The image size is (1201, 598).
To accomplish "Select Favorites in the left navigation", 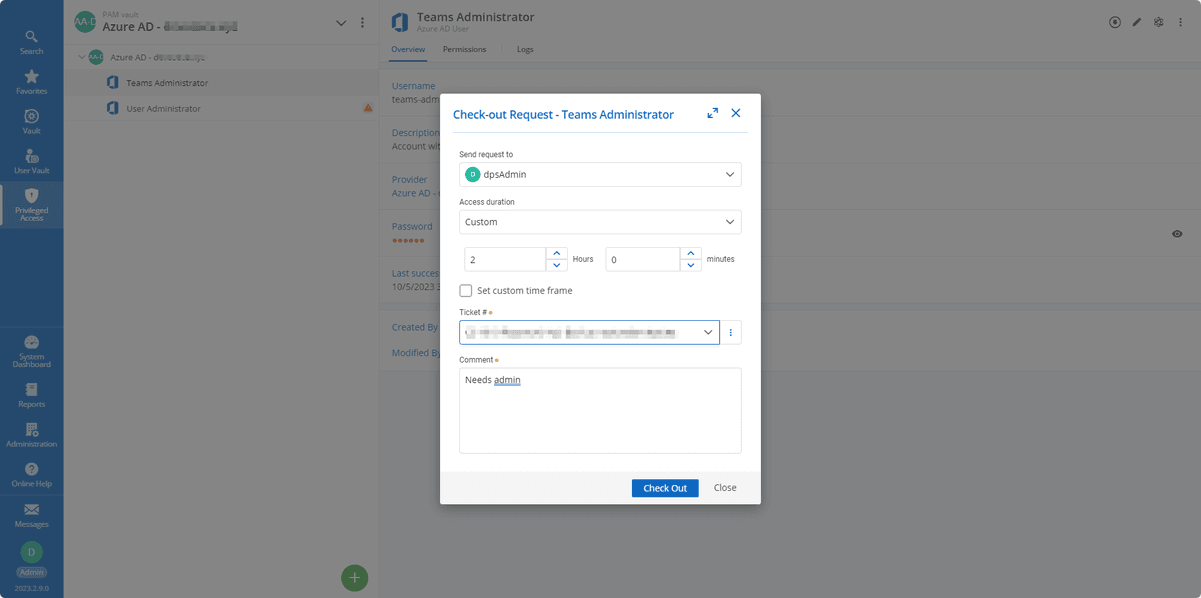I will (x=31, y=80).
